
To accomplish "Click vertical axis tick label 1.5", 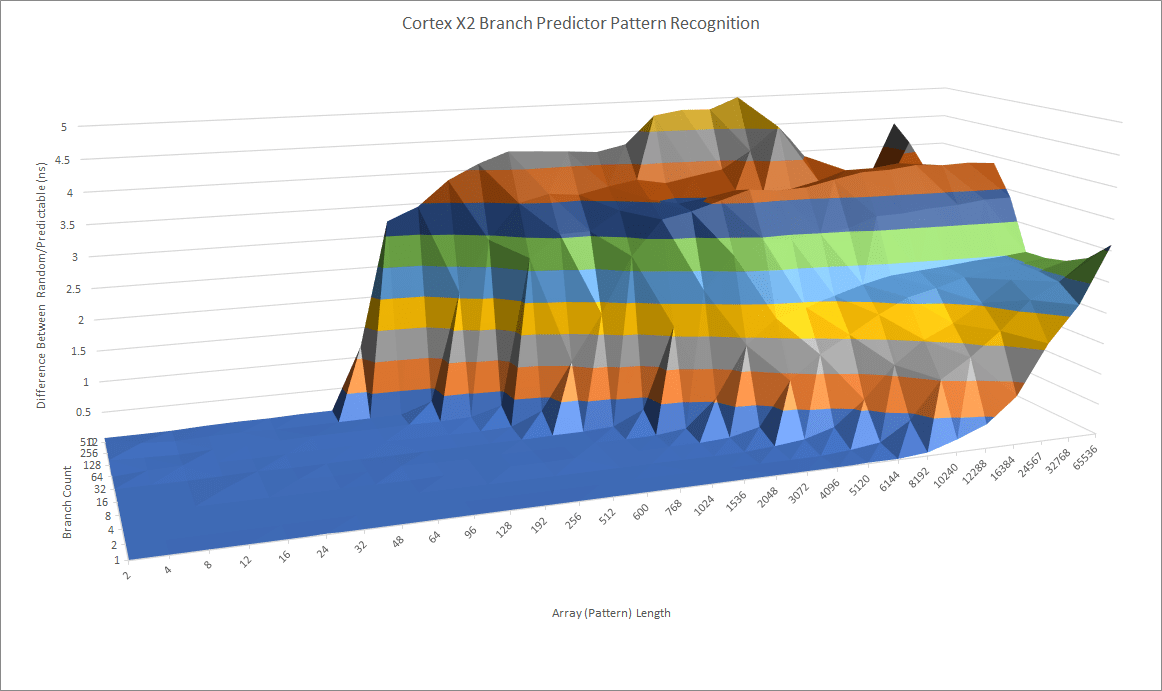I will [x=79, y=351].
